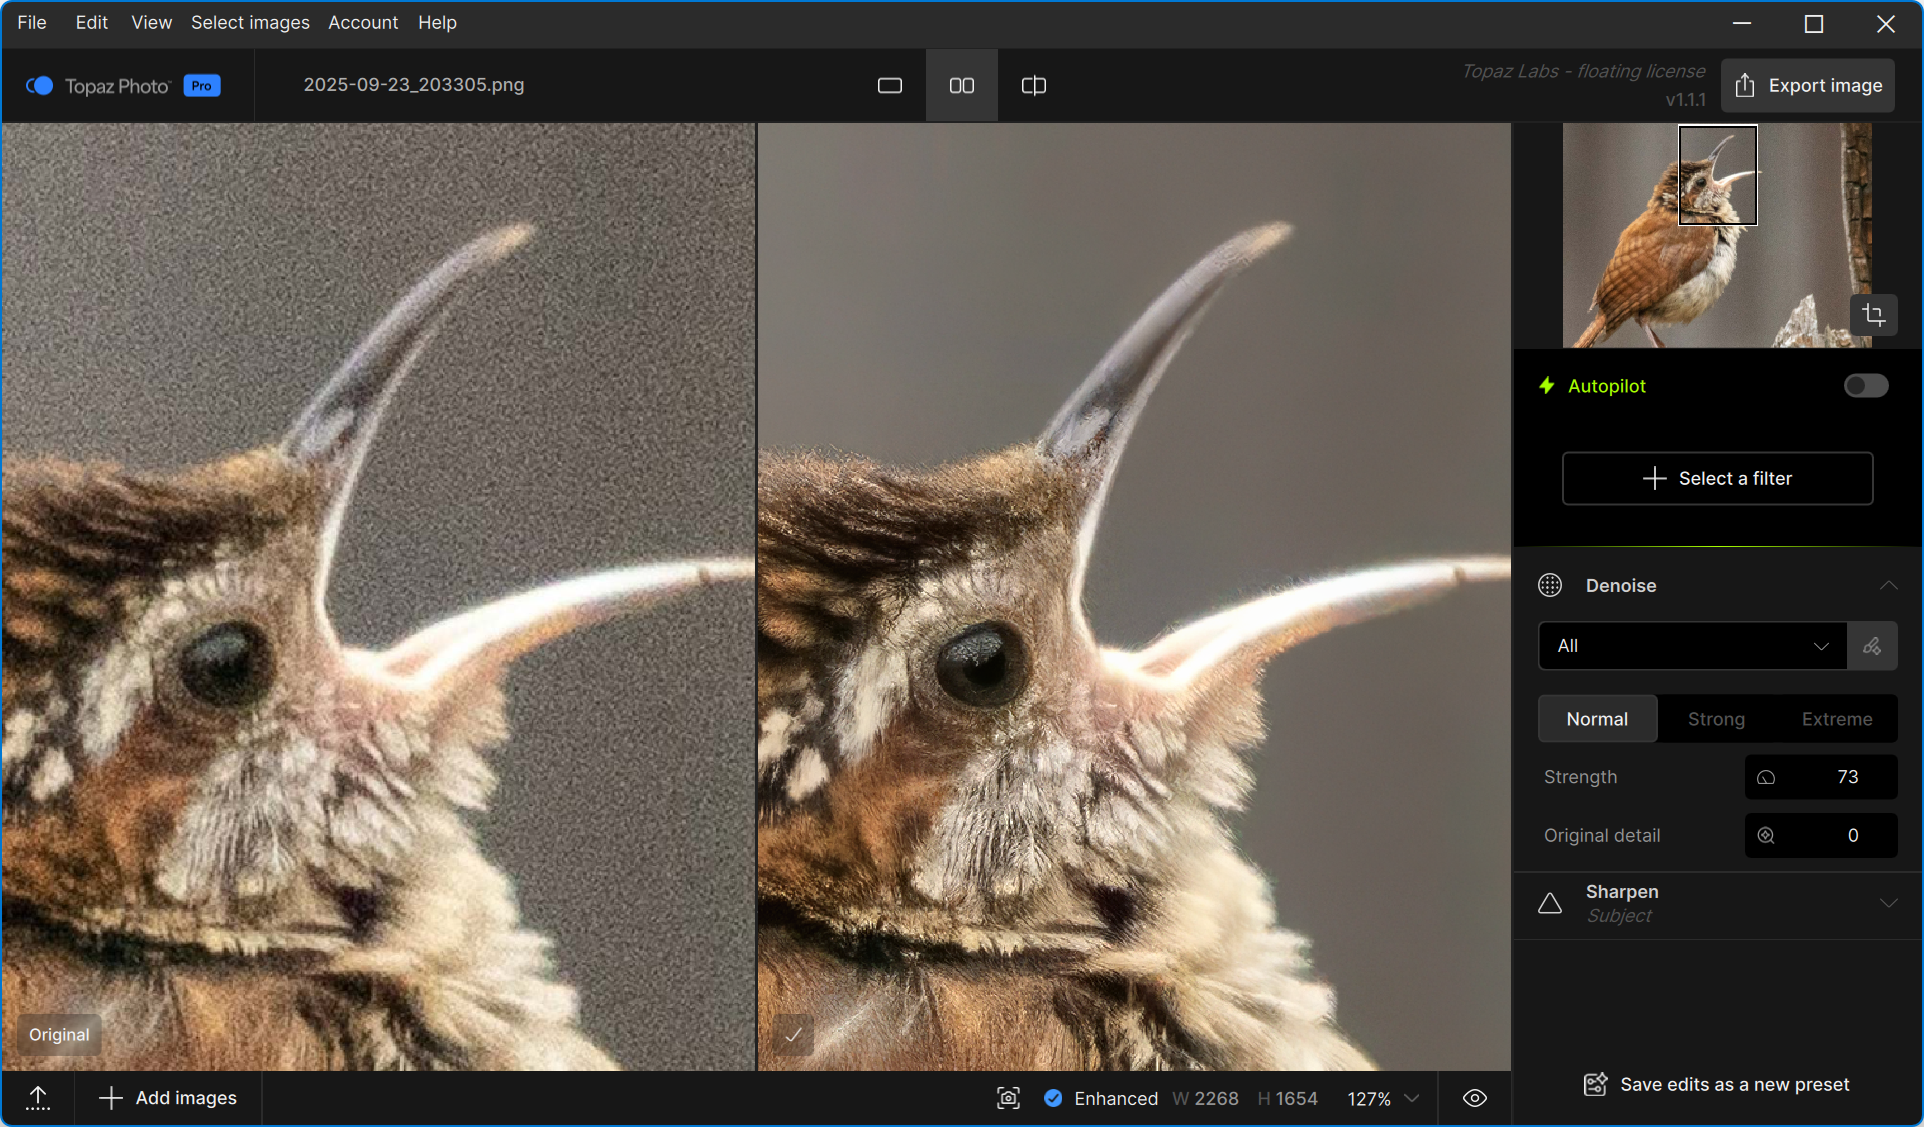Image resolution: width=1924 pixels, height=1127 pixels.
Task: Collapse the Denoise panel chevron
Action: click(x=1888, y=585)
